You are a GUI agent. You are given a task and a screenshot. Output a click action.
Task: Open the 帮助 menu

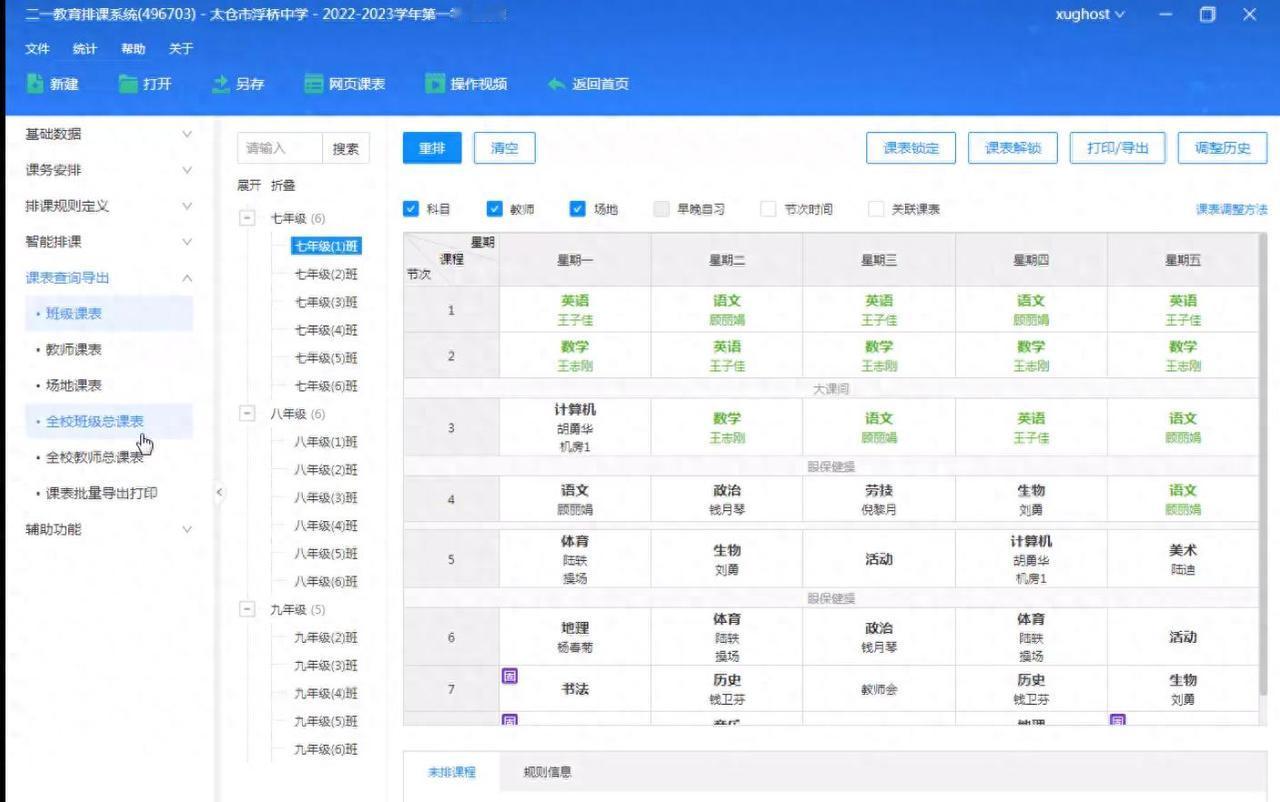tap(133, 49)
